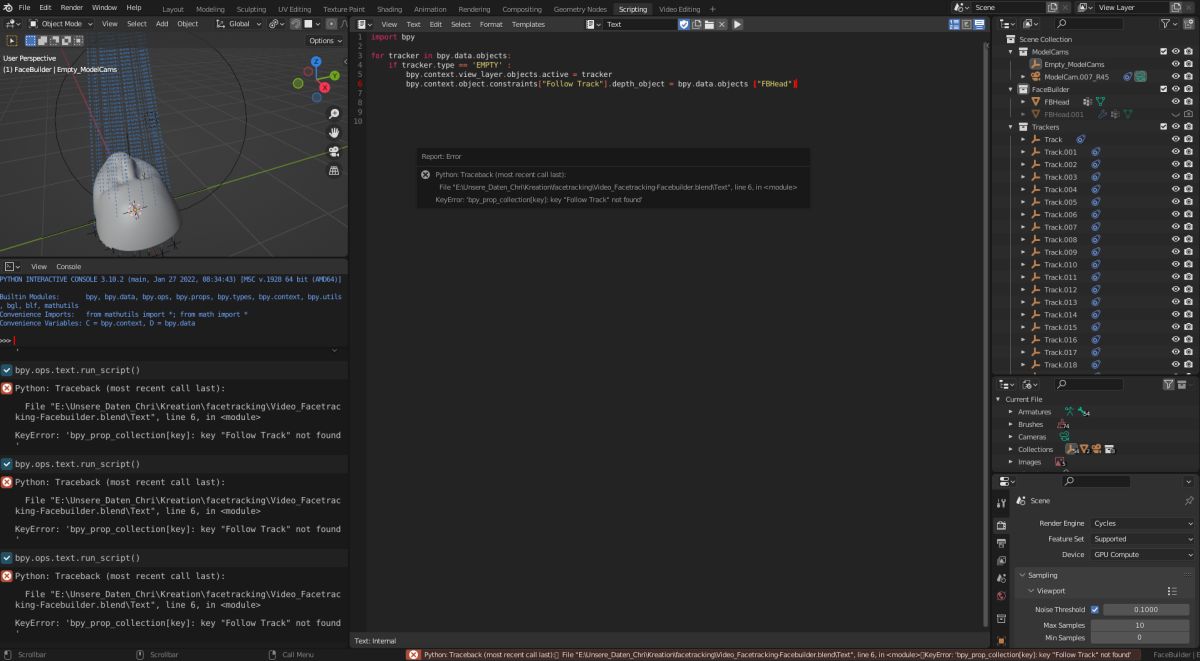
Task: Click Noise Threshold 0.1000 value slider
Action: point(1148,609)
